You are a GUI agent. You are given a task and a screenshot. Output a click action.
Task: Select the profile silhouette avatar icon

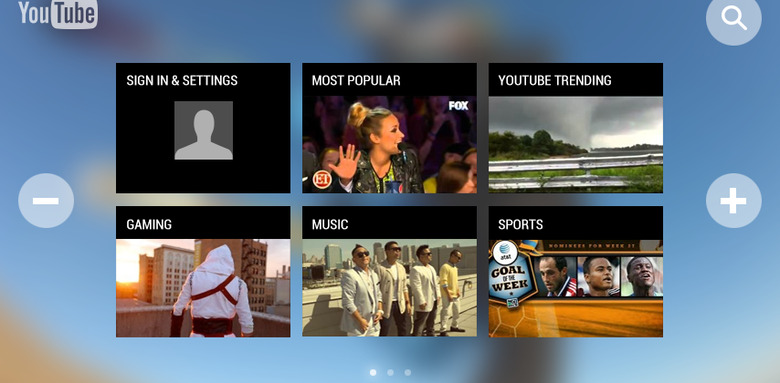point(203,130)
